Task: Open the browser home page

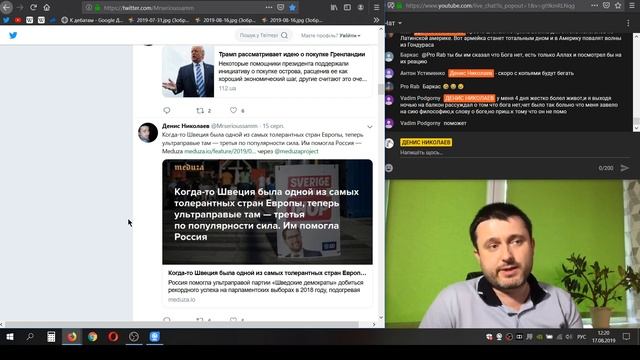Action: coord(47,7)
